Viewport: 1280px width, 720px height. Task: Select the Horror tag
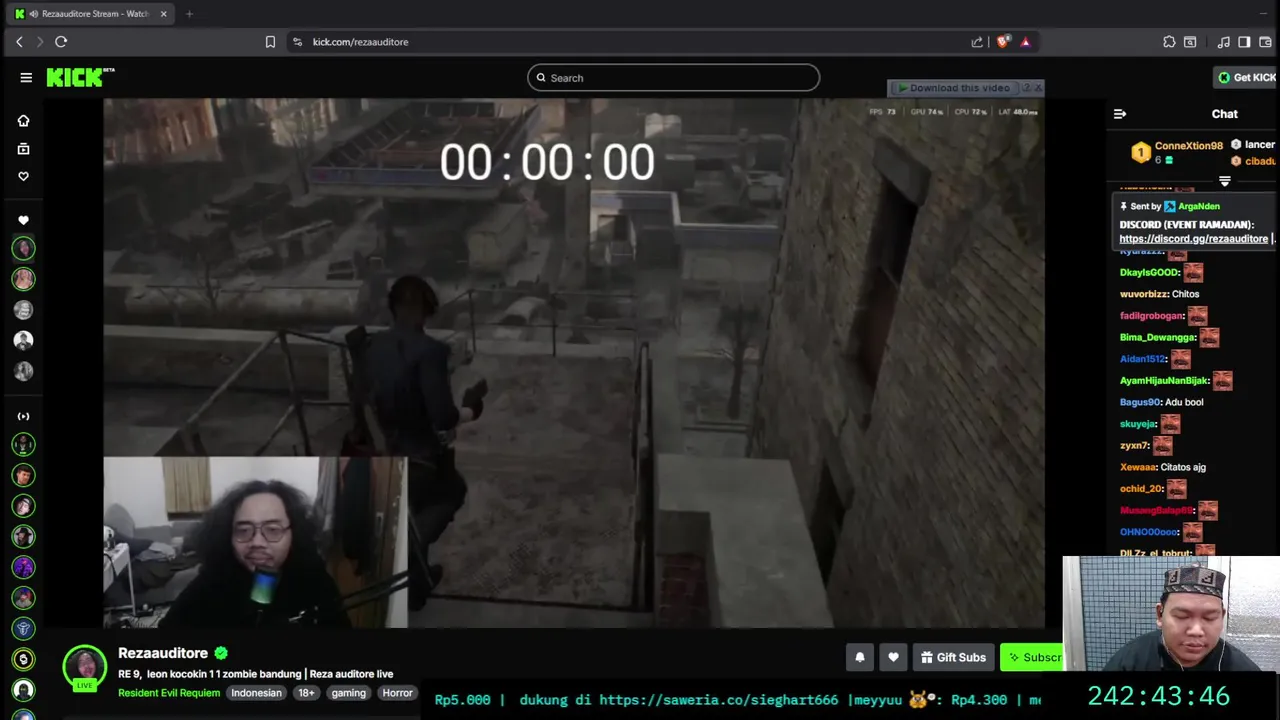tap(397, 693)
